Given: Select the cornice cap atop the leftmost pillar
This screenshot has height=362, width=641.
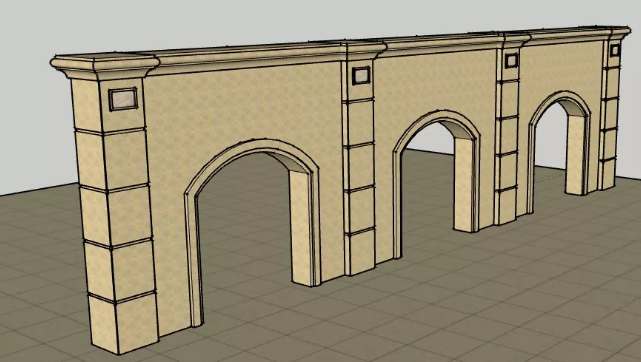Looking at the screenshot, I should [105, 66].
